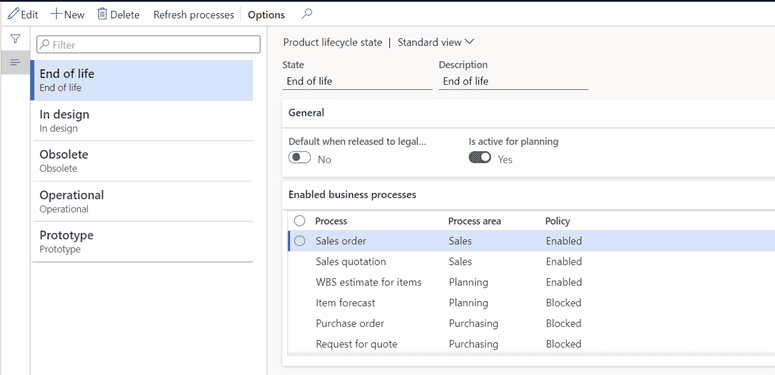Viewport: 775px width, 375px height.
Task: Click into the Description field
Action: point(514,82)
